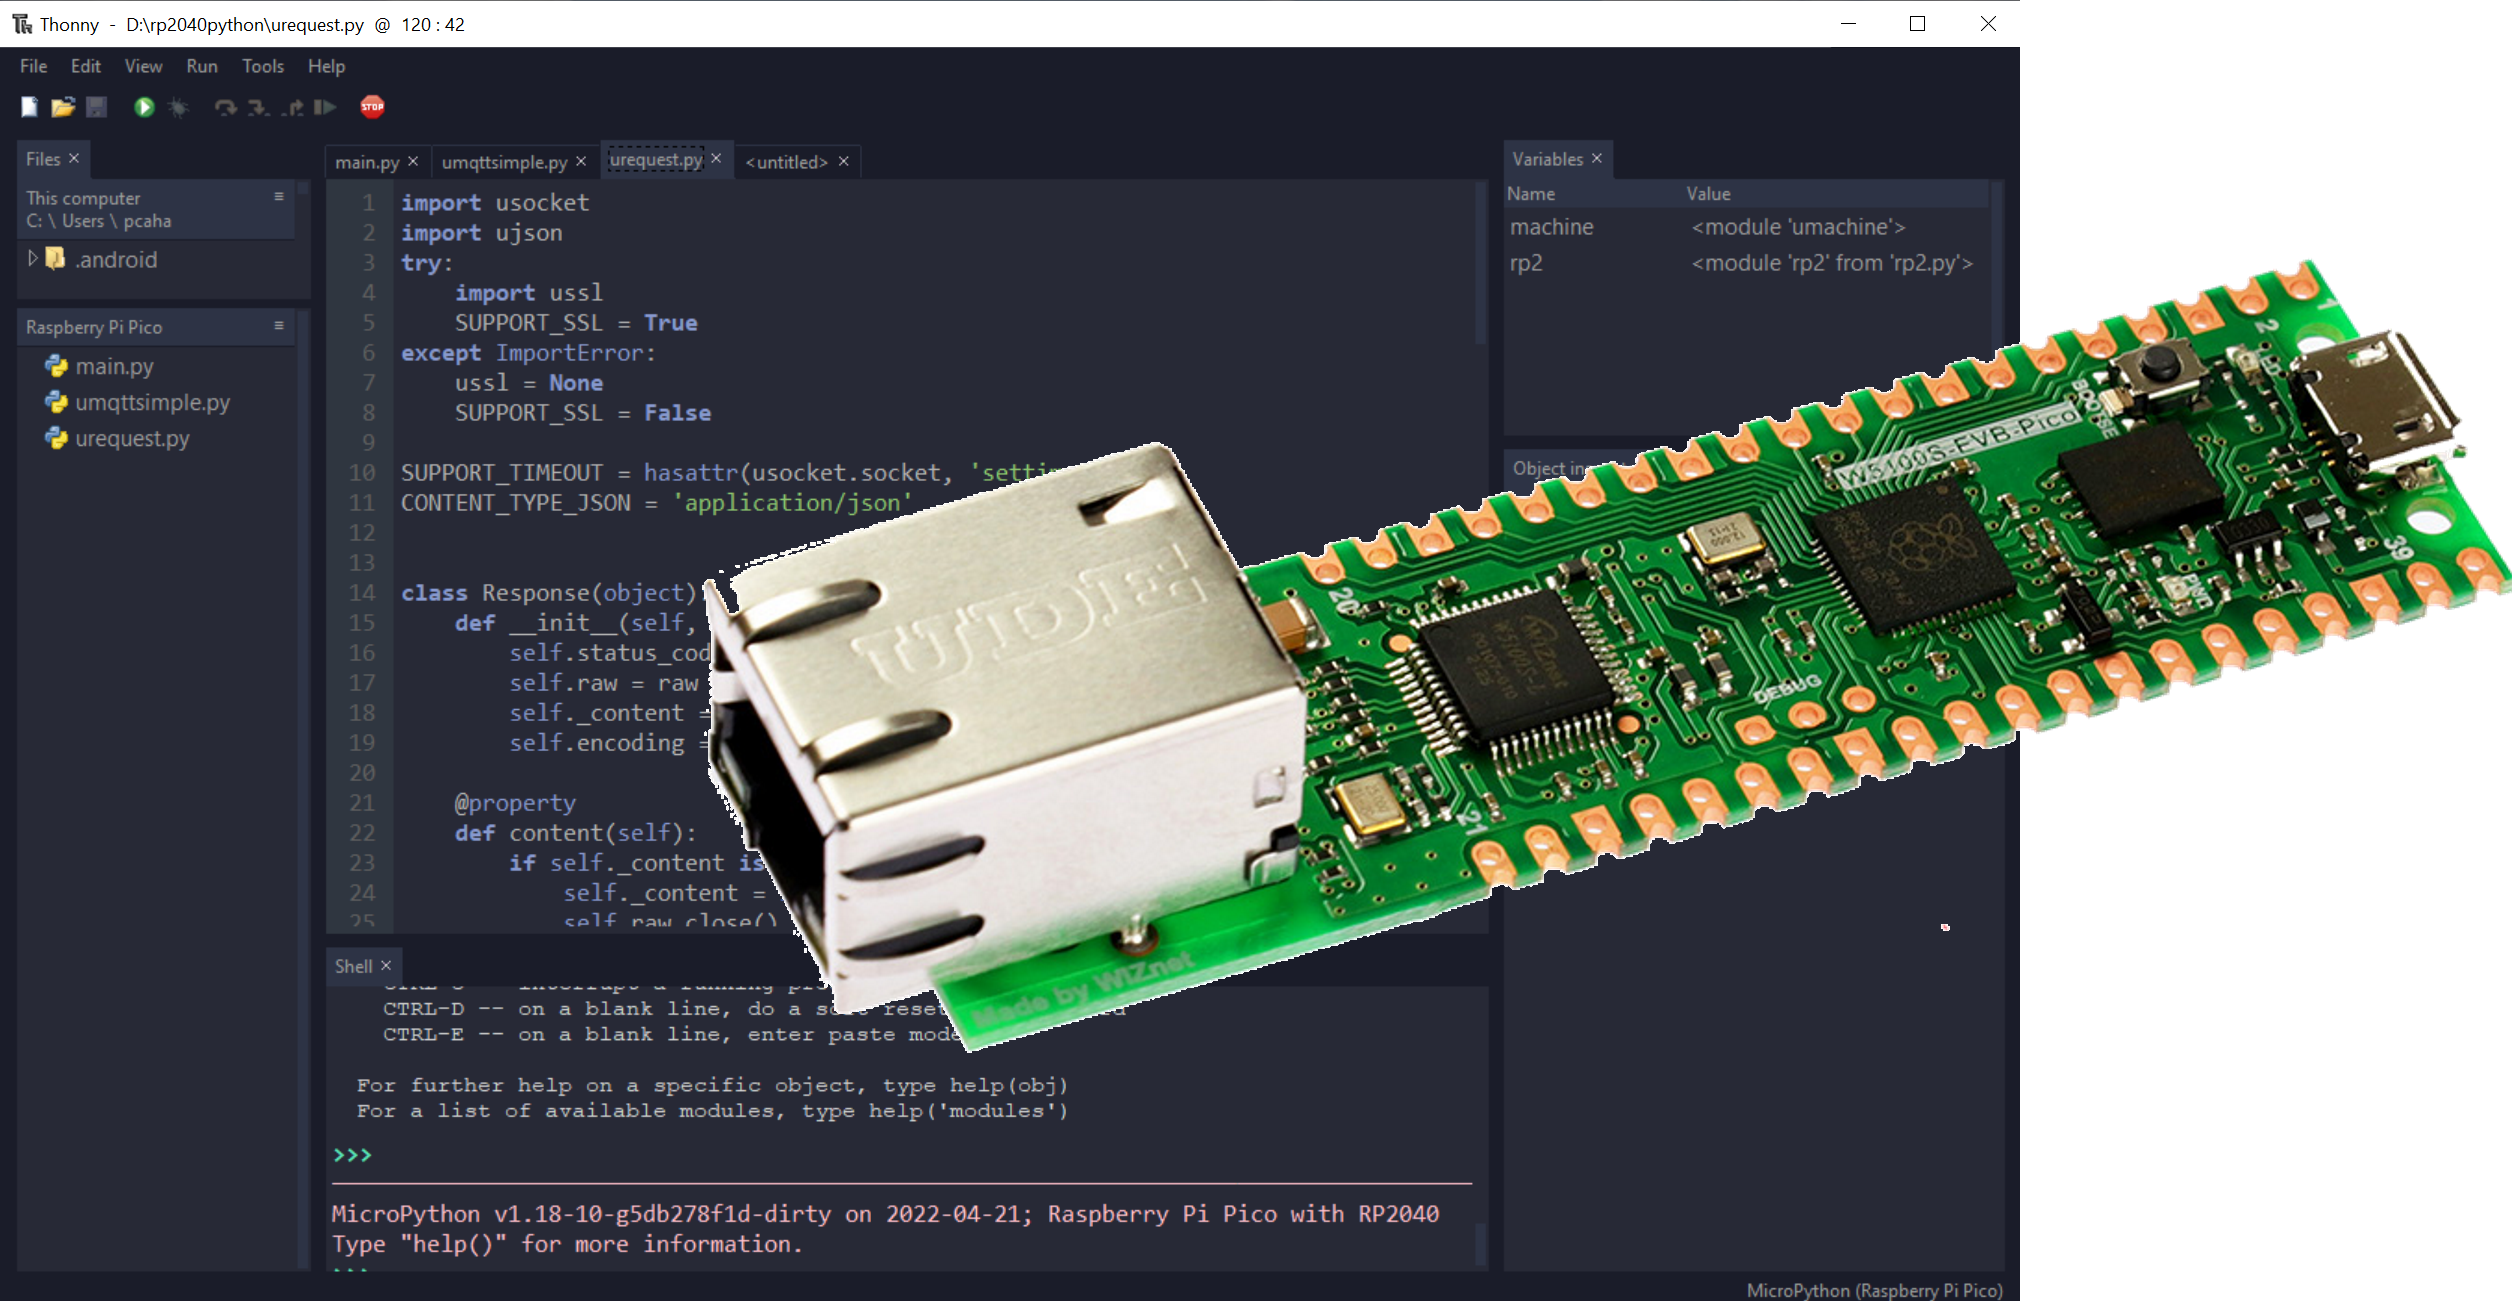Place cursor on line 1 import usocket
2512x1301 pixels.
click(x=495, y=203)
